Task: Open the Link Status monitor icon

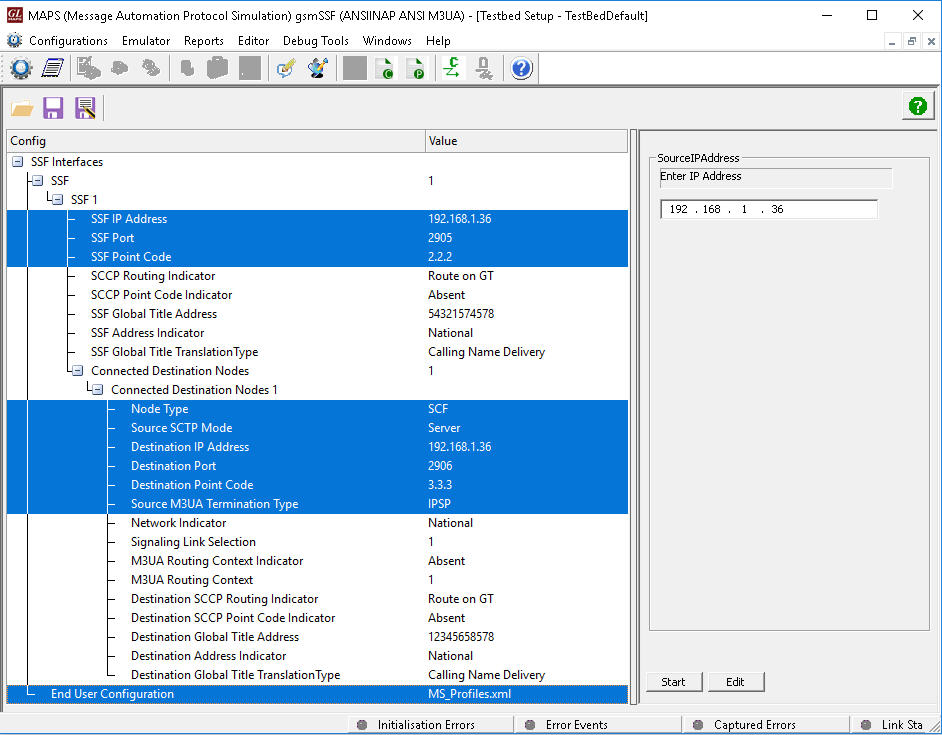Action: pos(484,69)
